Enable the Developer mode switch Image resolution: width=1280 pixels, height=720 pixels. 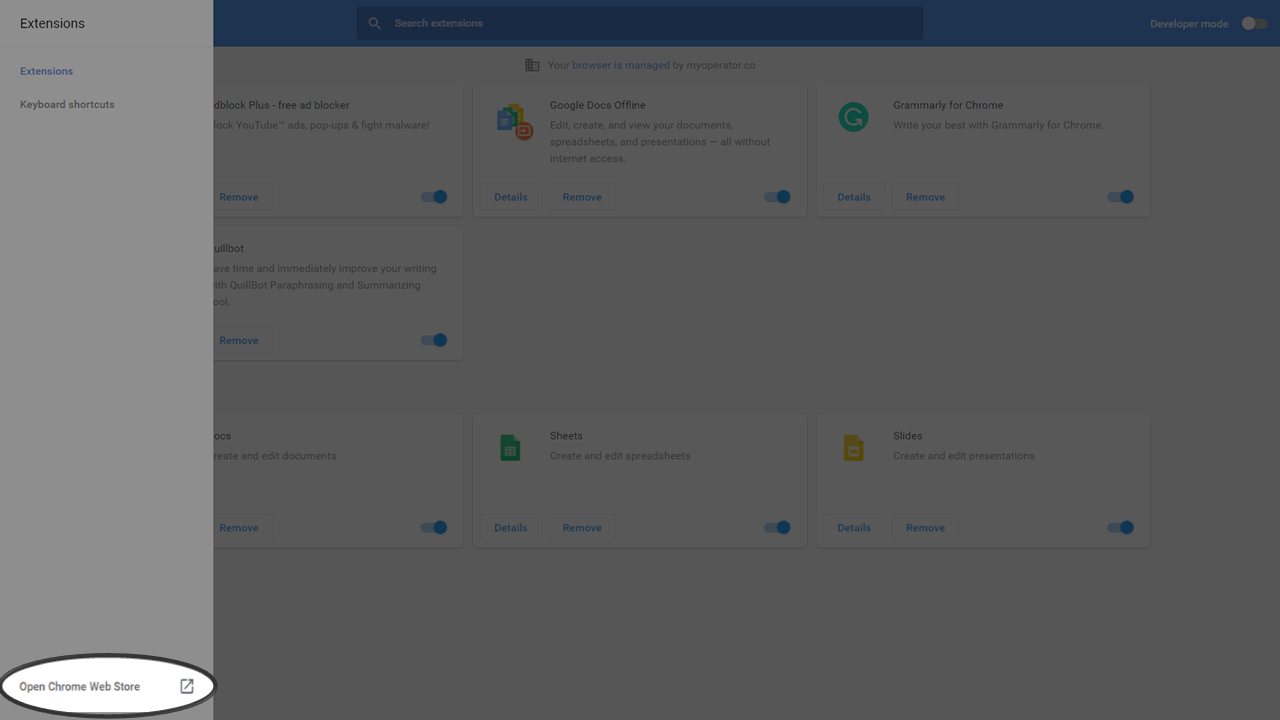[1254, 23]
